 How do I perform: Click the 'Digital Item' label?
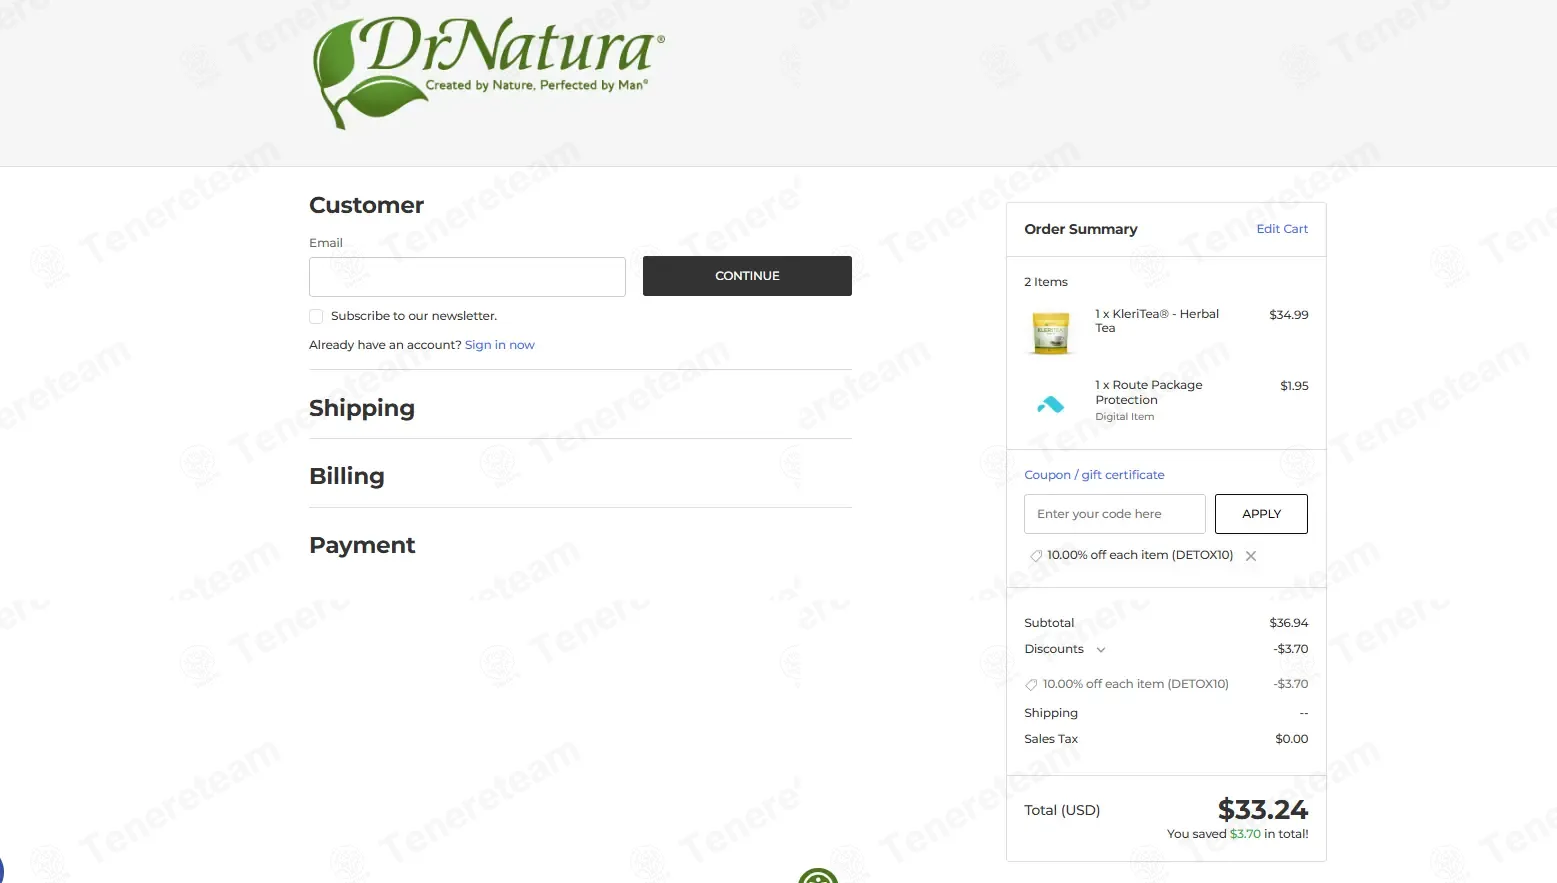pyautogui.click(x=1124, y=417)
